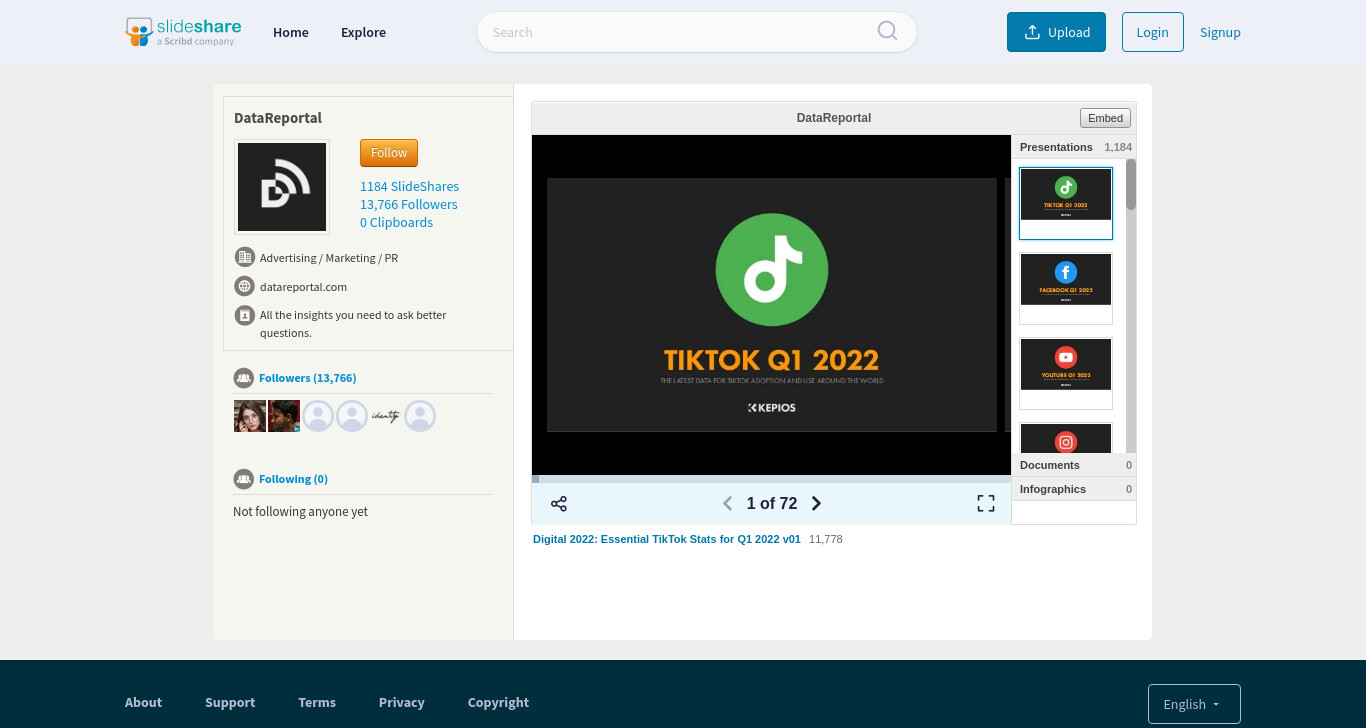Click the DataReportal profile avatar
Screen dimensions: 1366x728
pos(282,187)
